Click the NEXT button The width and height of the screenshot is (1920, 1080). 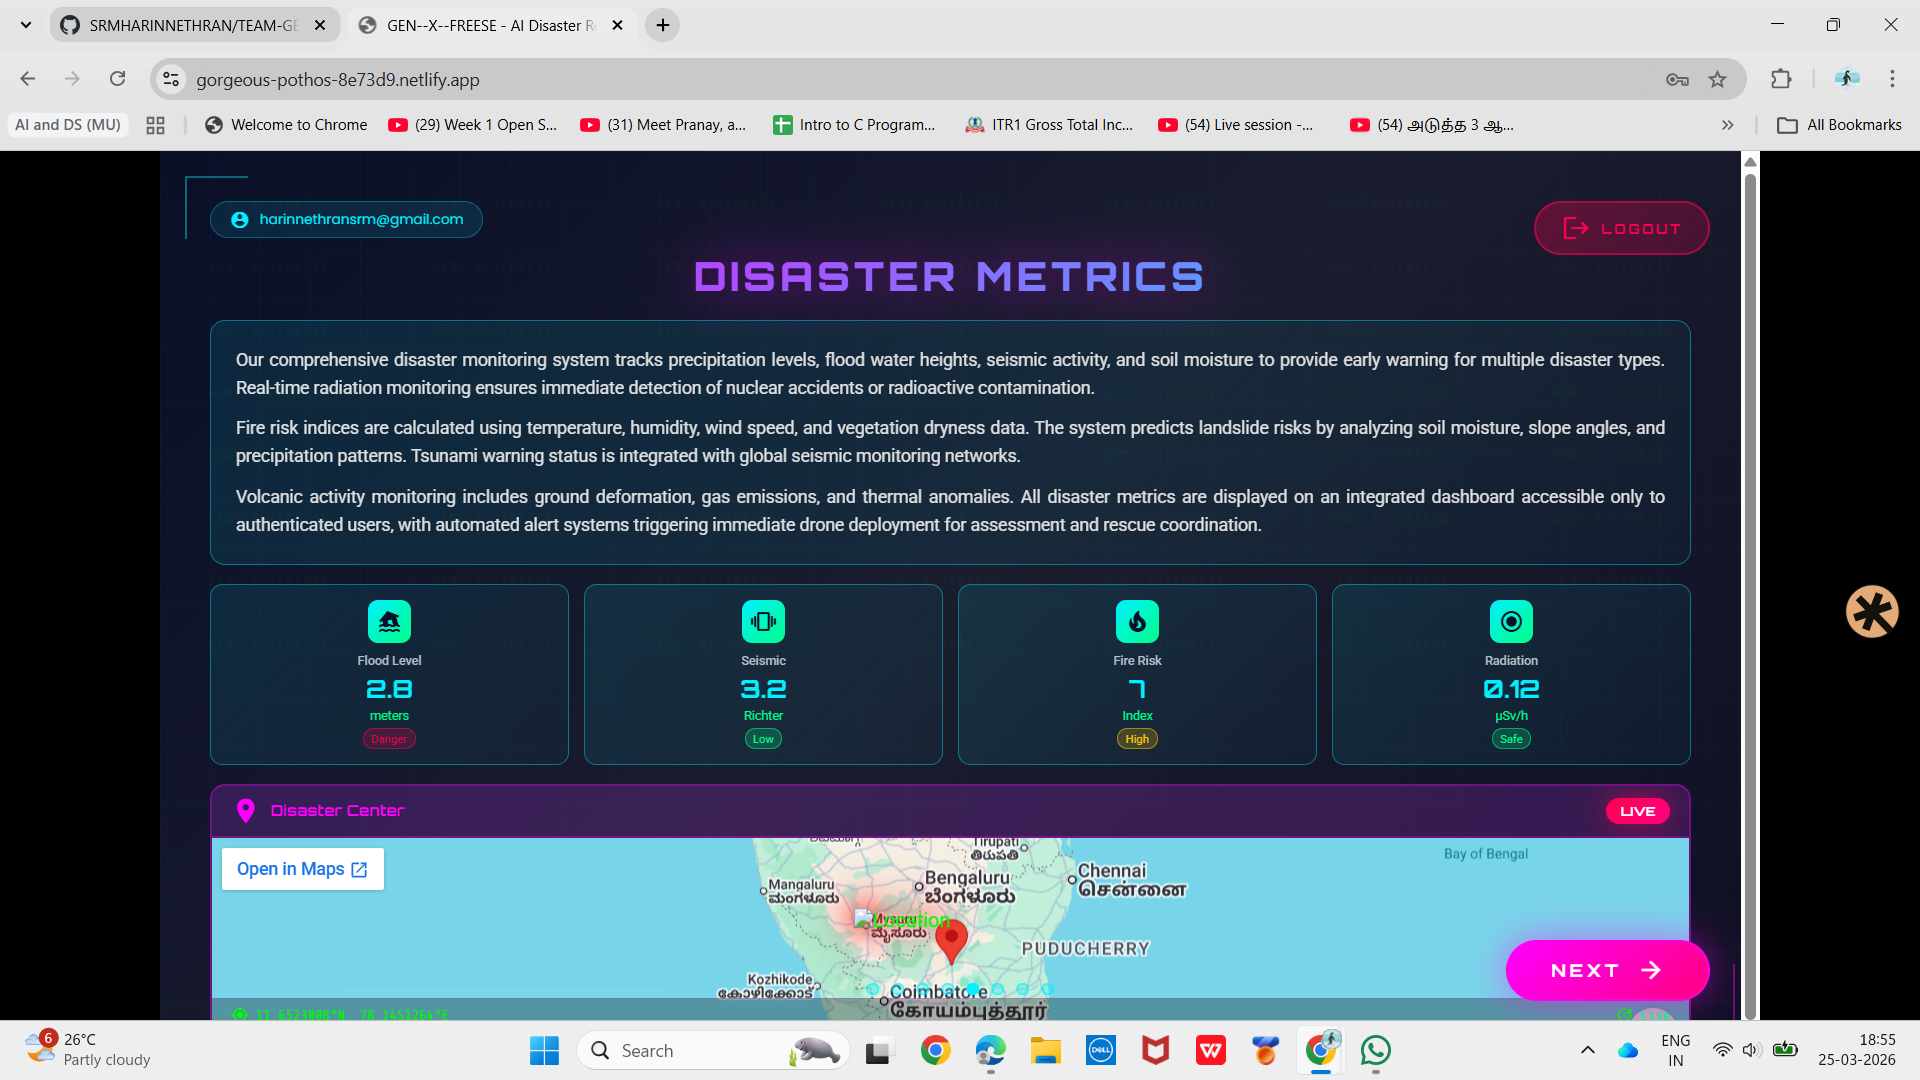[1606, 970]
